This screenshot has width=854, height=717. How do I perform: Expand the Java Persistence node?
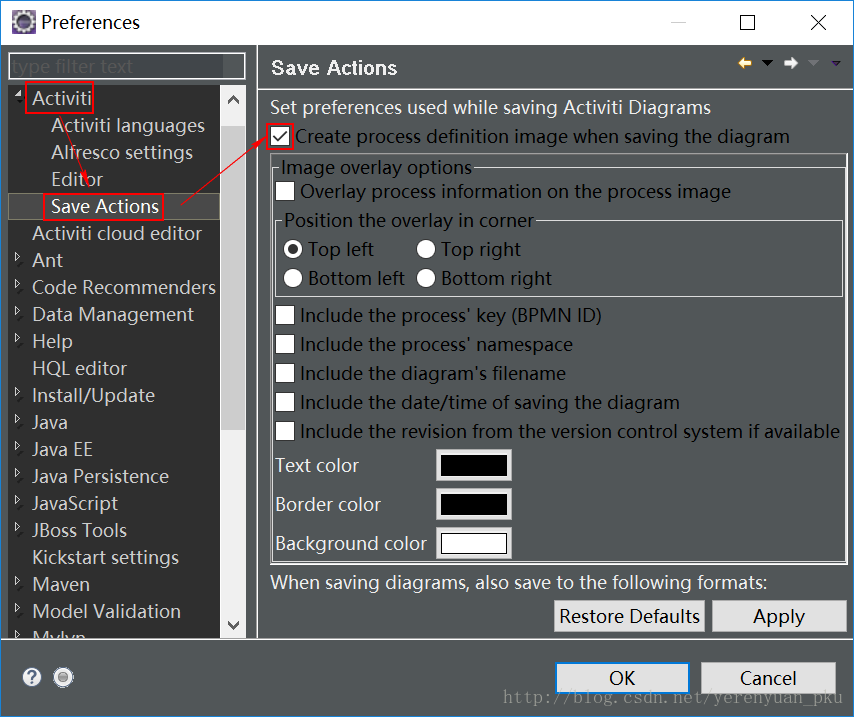click(18, 473)
